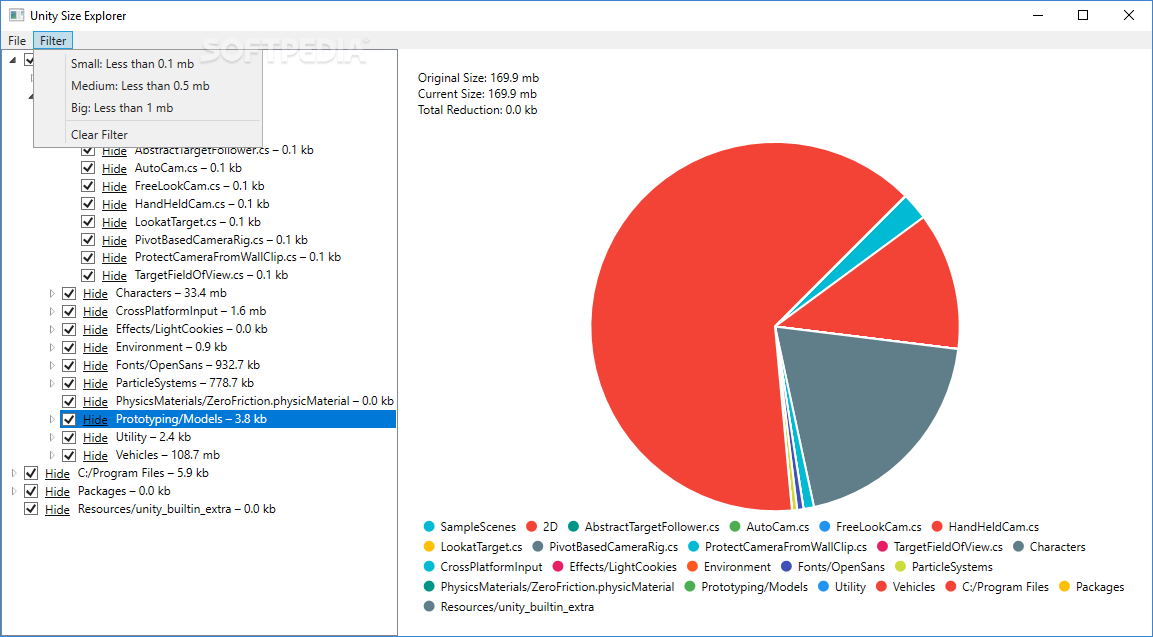This screenshot has width=1153, height=637.
Task: Click Hide link for Vehicles
Action: pyautogui.click(x=95, y=455)
